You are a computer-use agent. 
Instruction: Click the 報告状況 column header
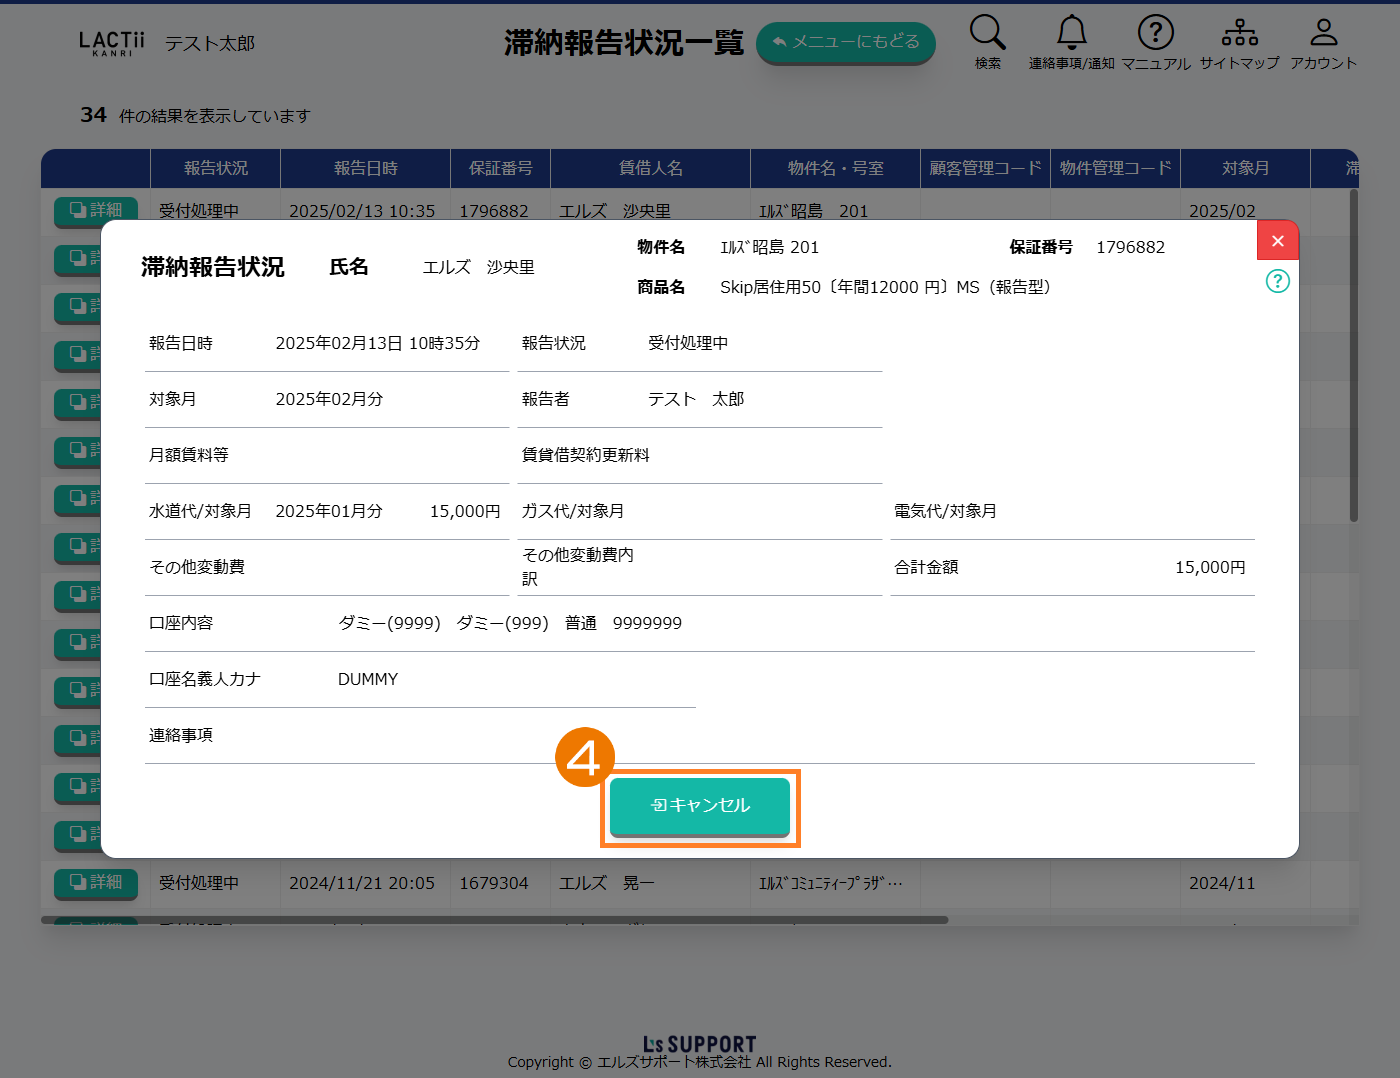click(215, 168)
